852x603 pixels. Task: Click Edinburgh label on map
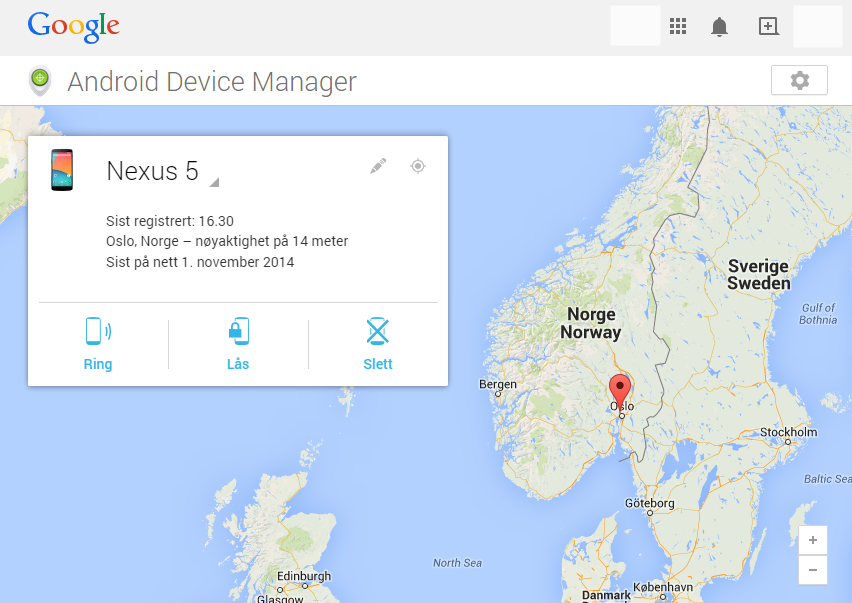pyautogui.click(x=304, y=576)
